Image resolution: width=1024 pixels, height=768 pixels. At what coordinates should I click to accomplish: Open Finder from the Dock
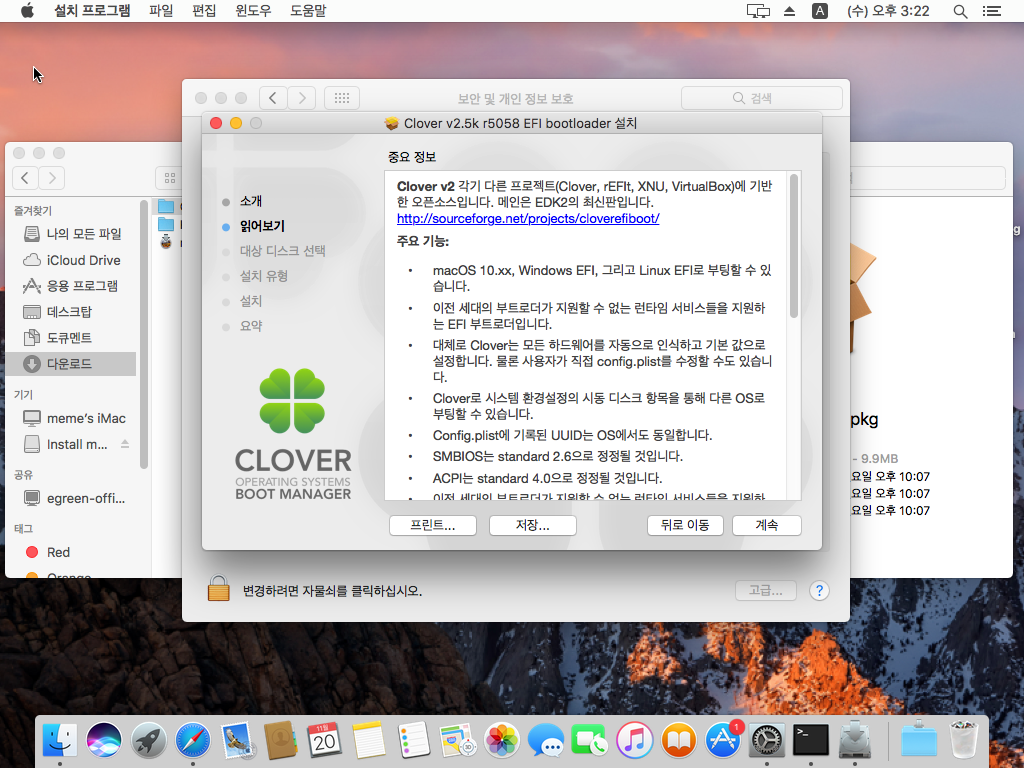59,741
